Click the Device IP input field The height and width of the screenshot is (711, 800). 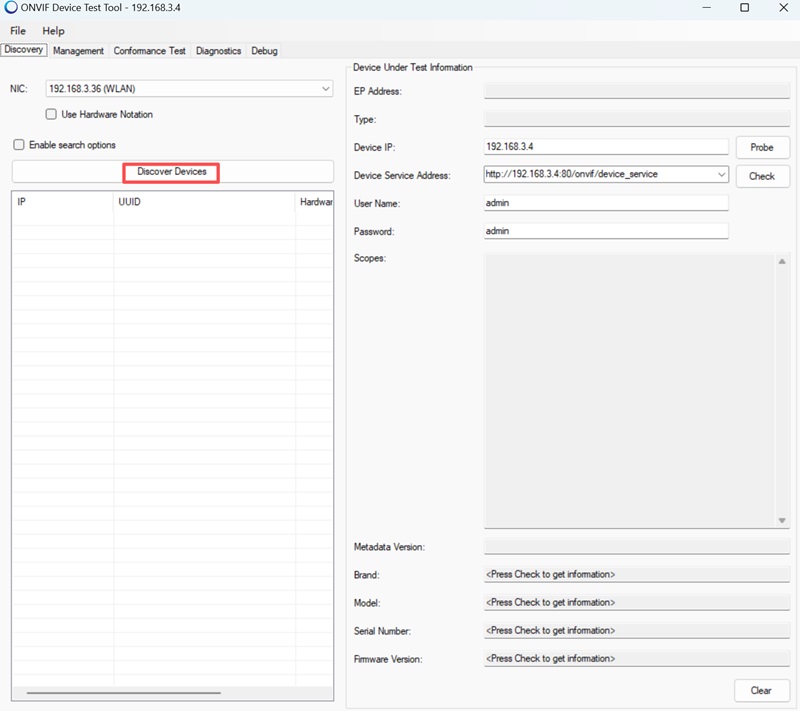point(605,147)
